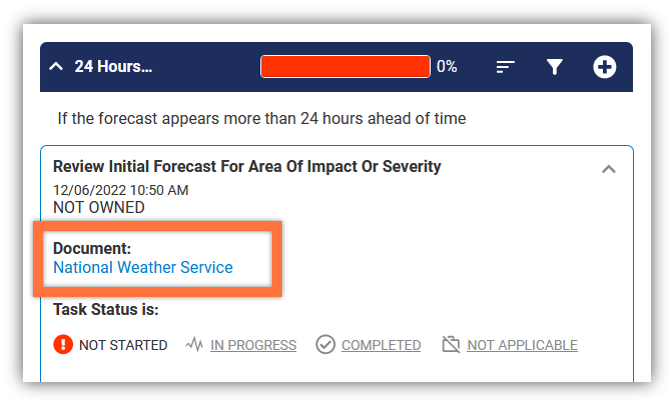Select the NOT STARTED status label
The width and height of the screenshot is (672, 404).
(123, 345)
